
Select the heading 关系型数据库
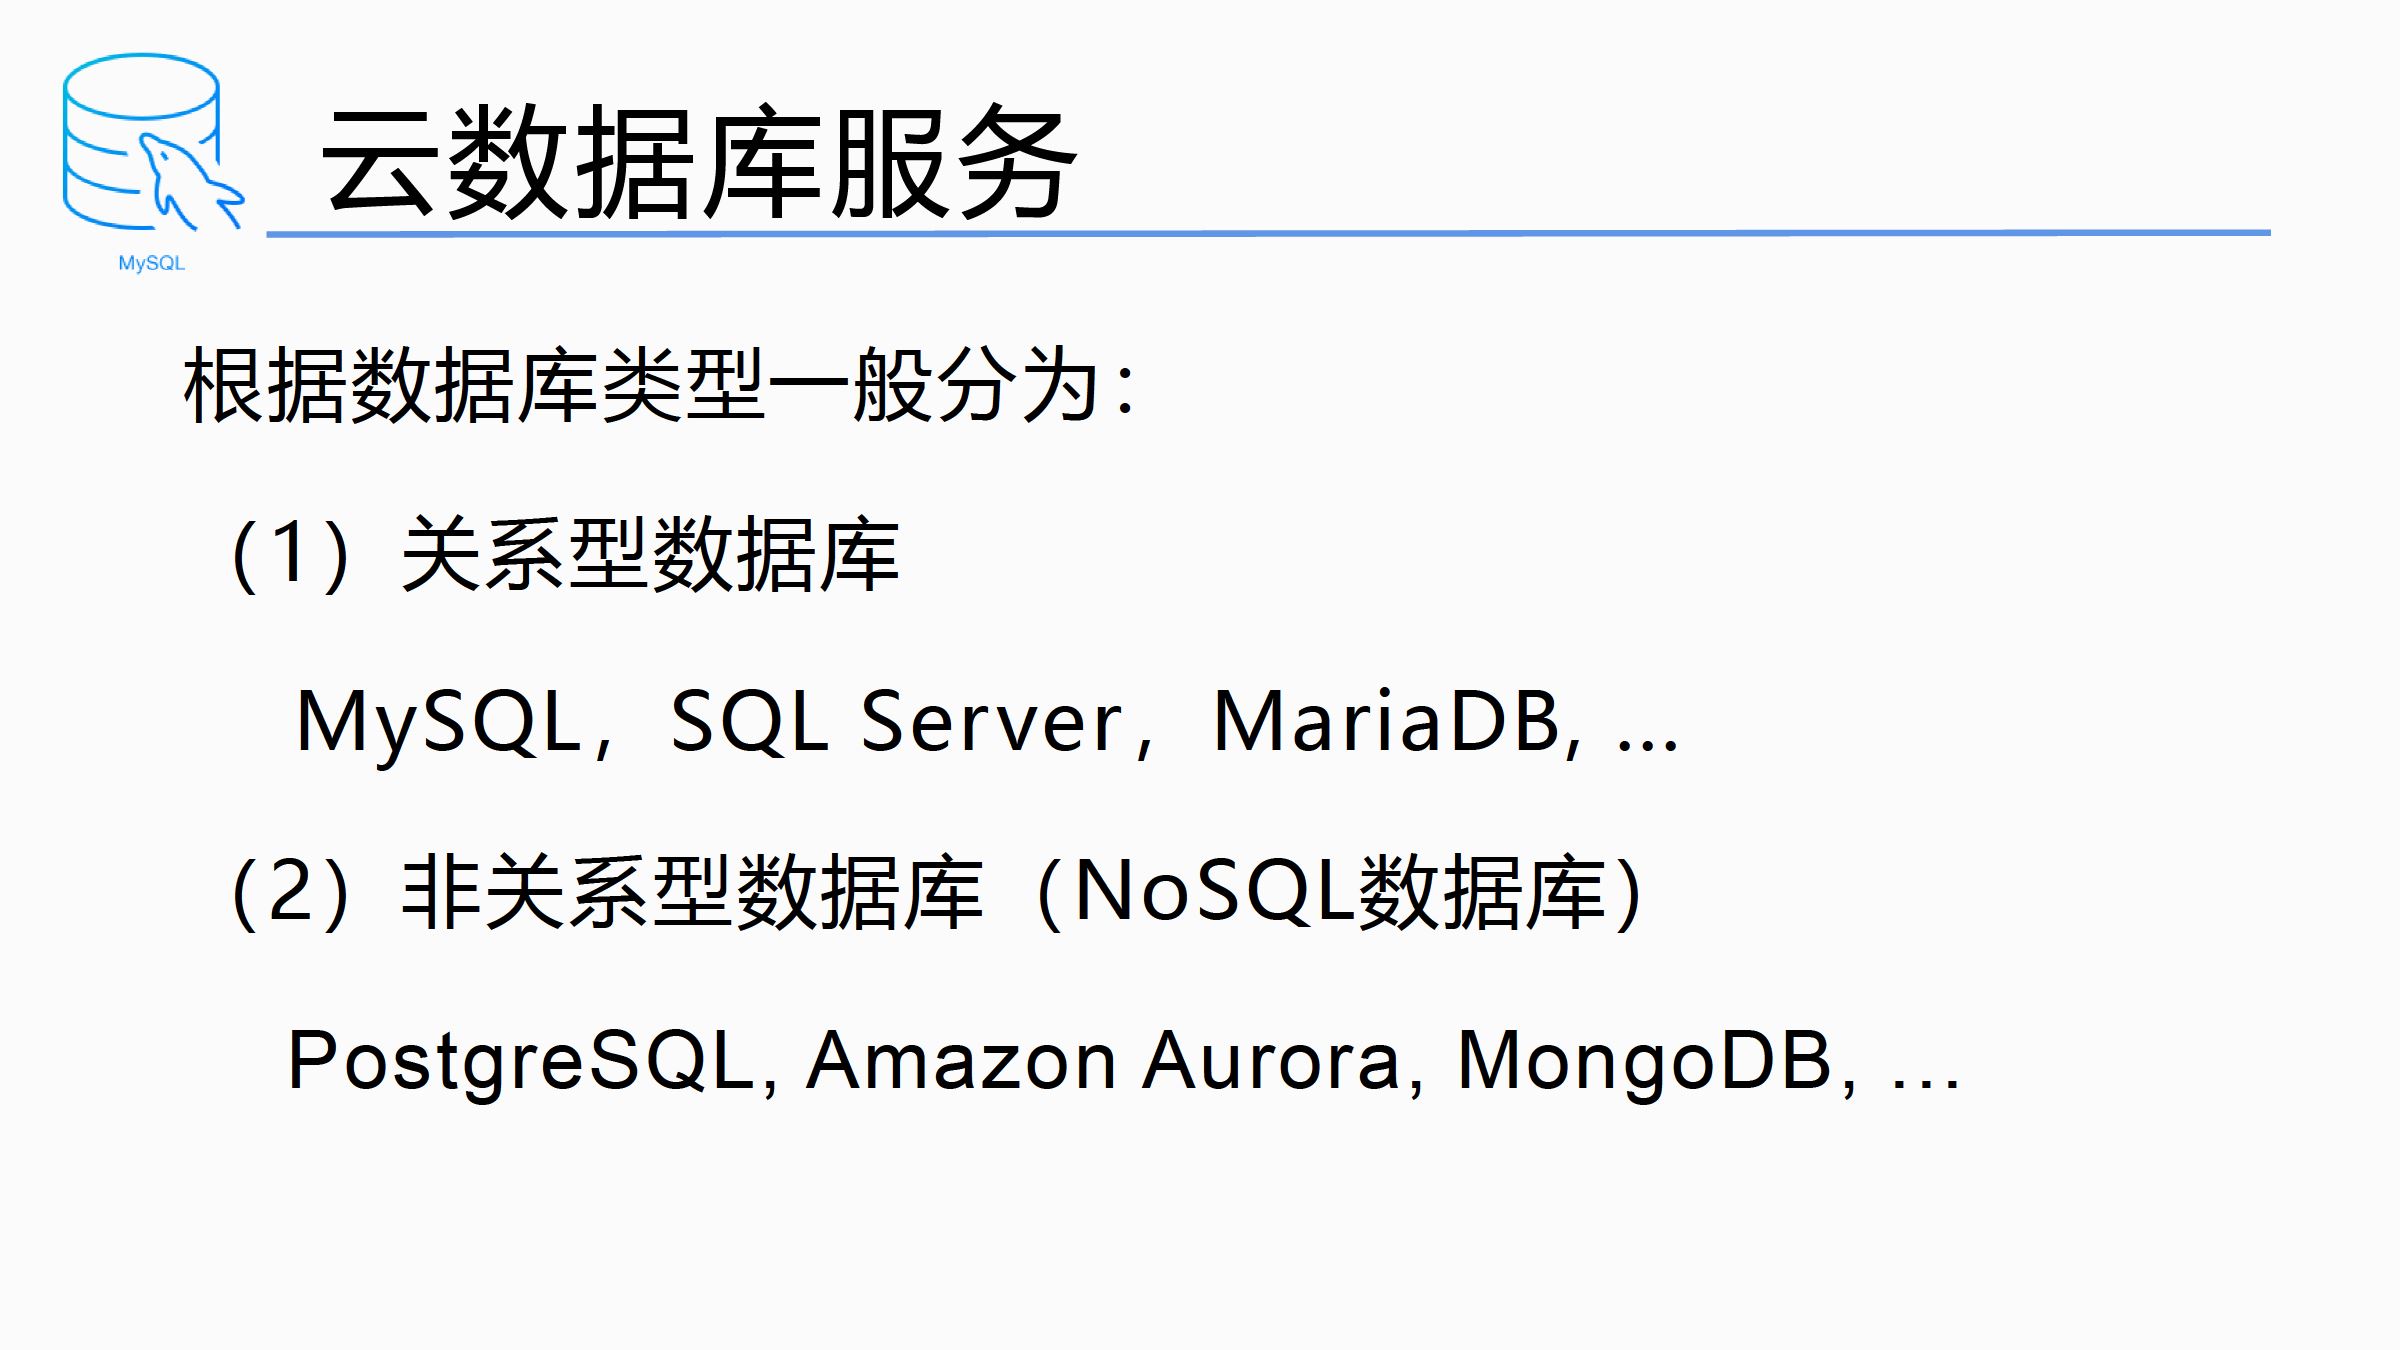coord(650,554)
